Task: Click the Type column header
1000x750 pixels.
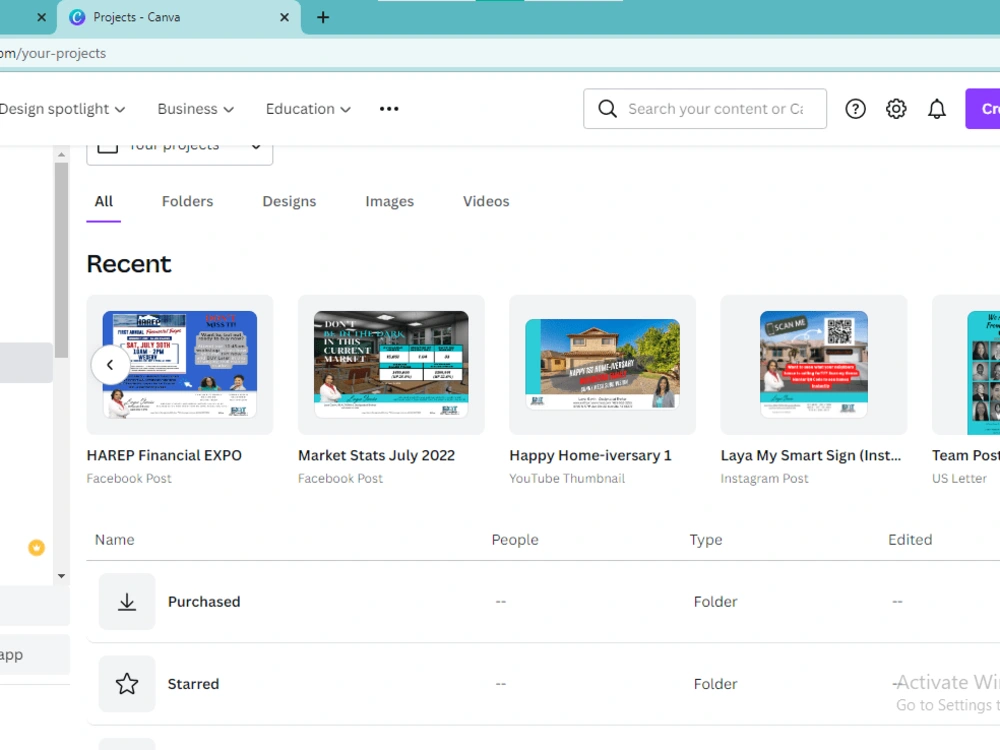Action: point(705,540)
